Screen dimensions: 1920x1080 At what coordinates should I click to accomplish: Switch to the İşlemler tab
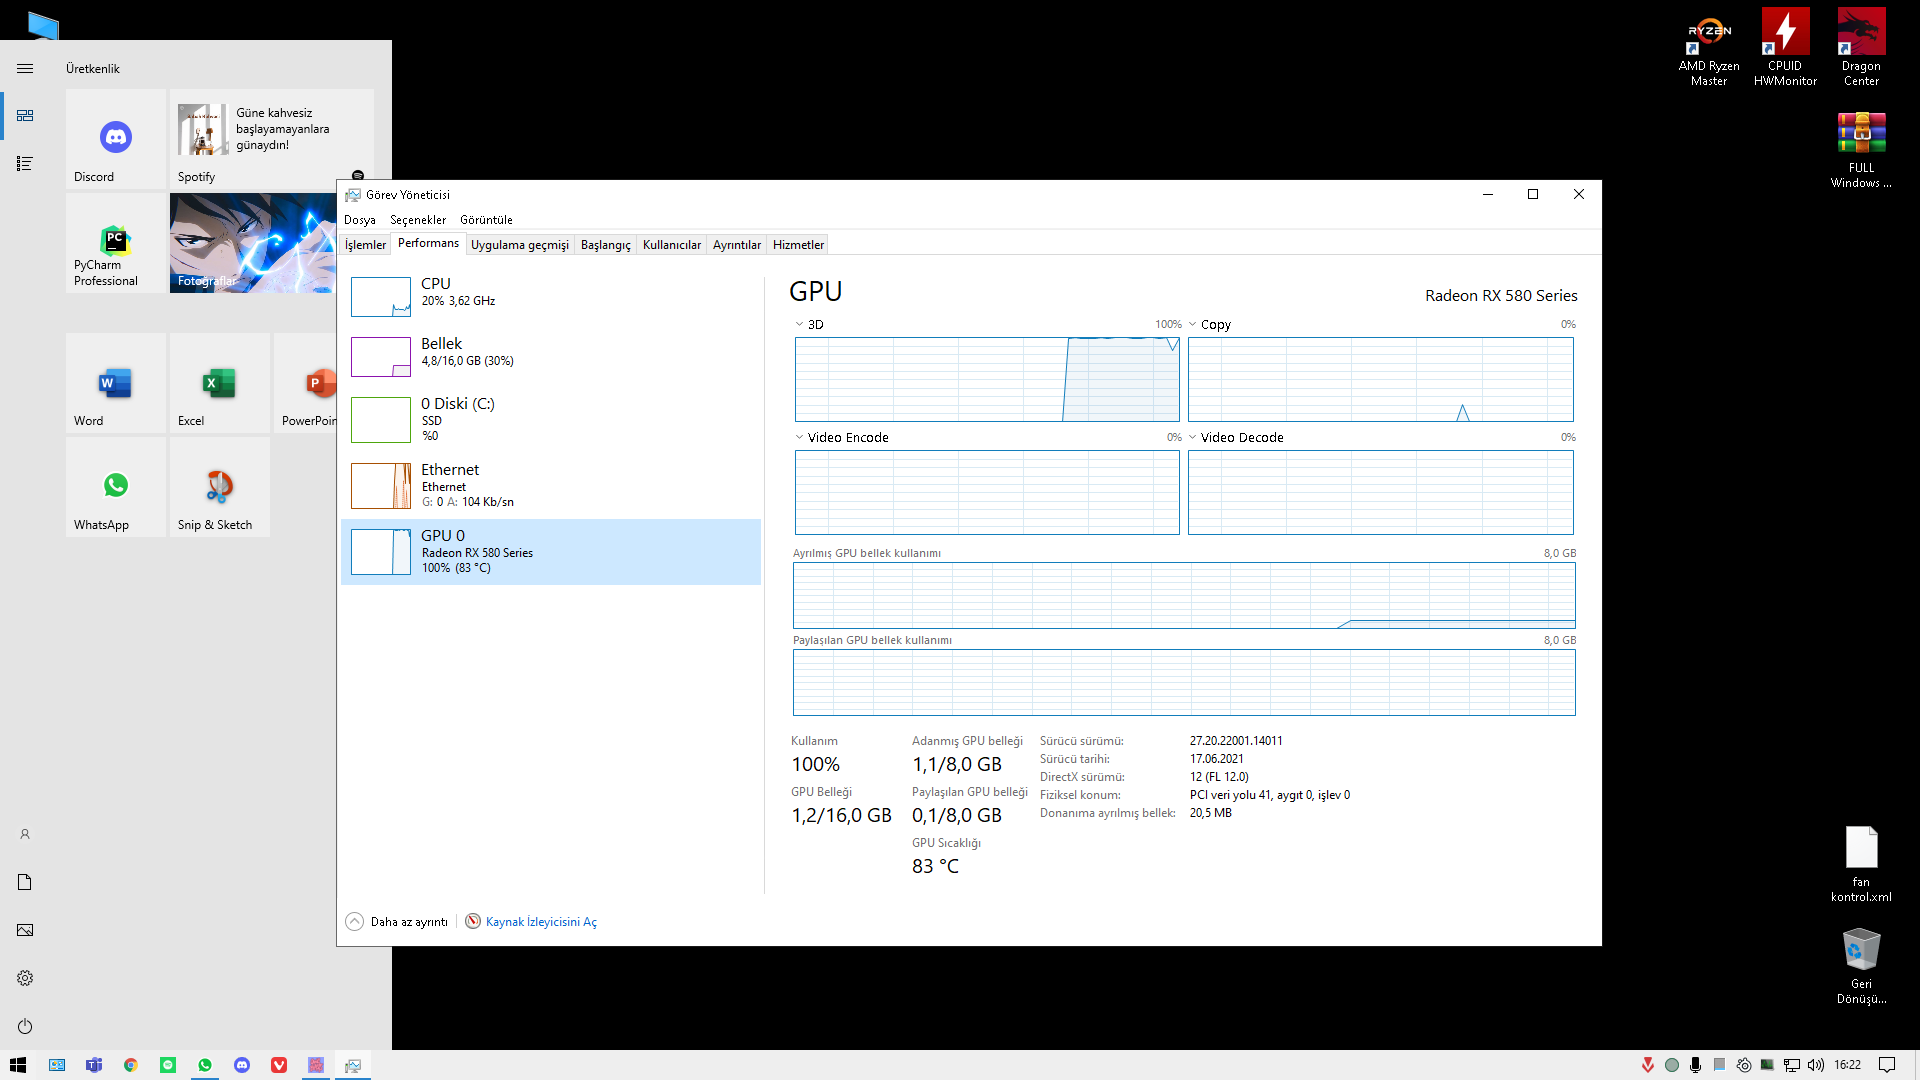(365, 245)
